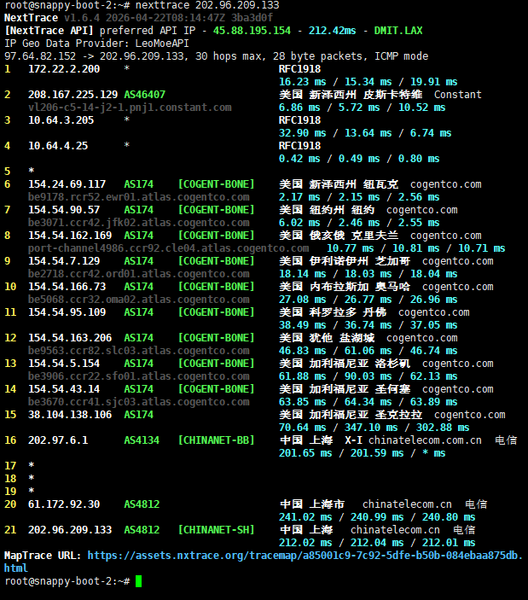Click hop 11 IP 154.54.95.109
The height and width of the screenshot is (600, 528).
[67, 312]
